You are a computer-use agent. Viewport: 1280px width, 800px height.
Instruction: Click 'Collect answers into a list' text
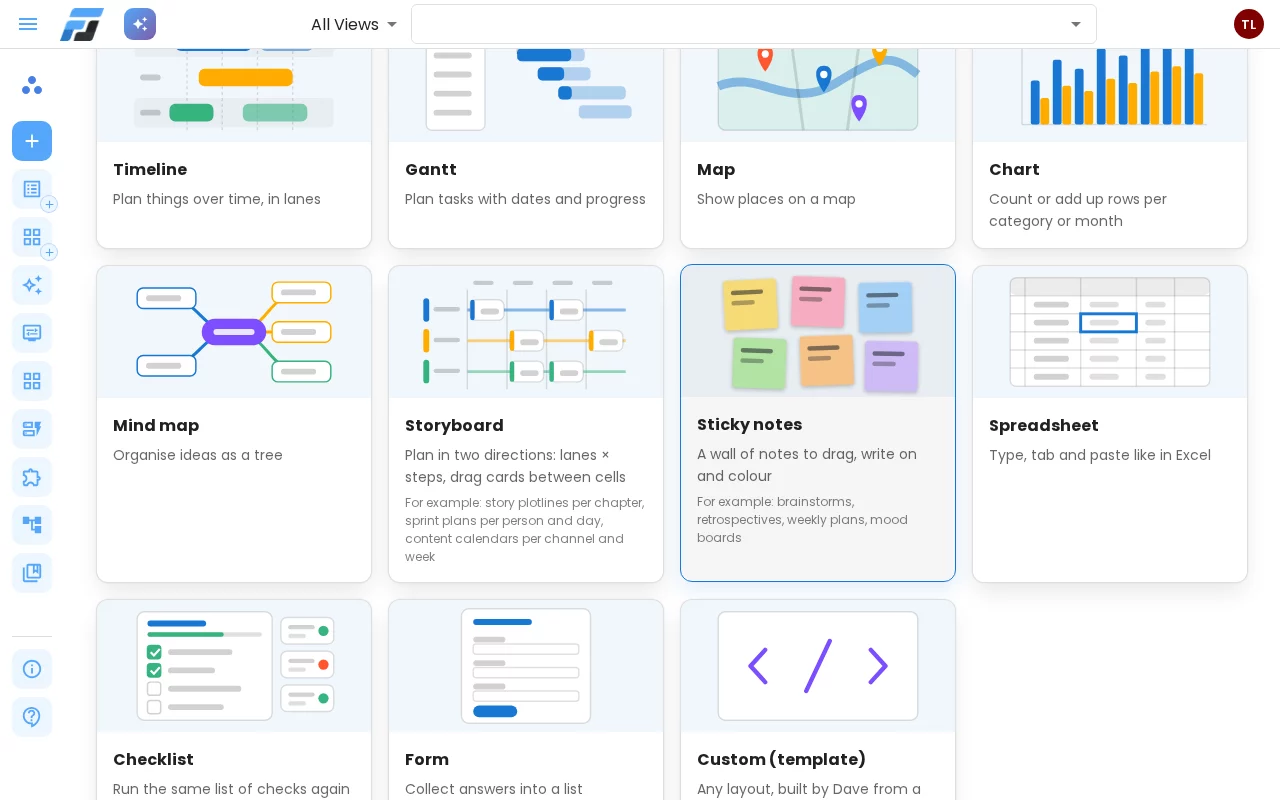point(494,789)
